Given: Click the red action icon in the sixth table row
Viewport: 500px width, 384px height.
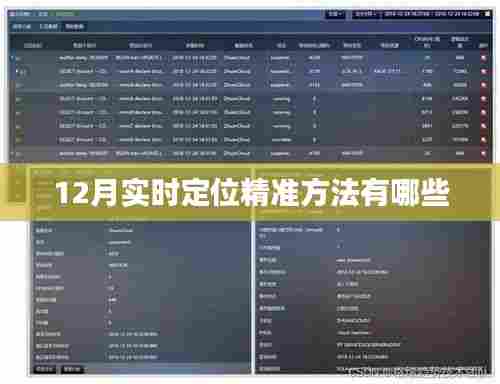Looking at the screenshot, I should [483, 126].
